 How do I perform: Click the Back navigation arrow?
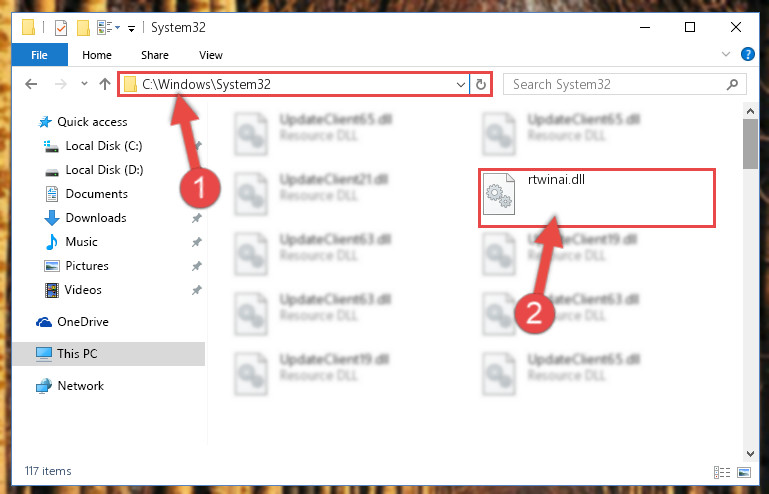coord(31,84)
